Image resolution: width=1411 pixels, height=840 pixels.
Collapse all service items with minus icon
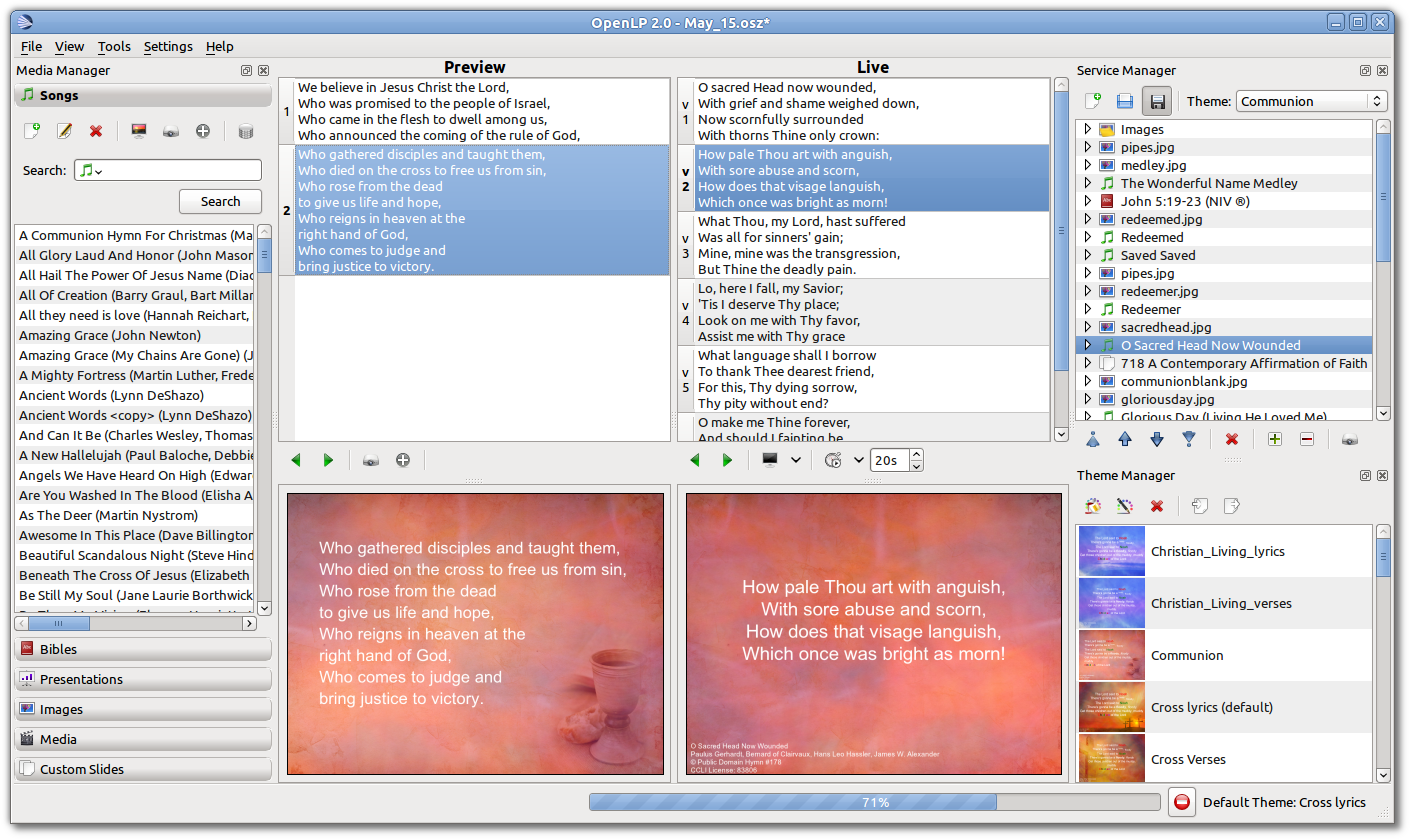point(1306,439)
